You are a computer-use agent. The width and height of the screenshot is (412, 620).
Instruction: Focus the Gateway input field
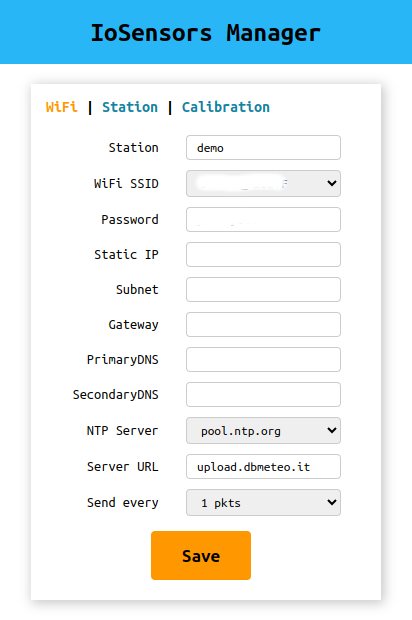click(x=263, y=324)
